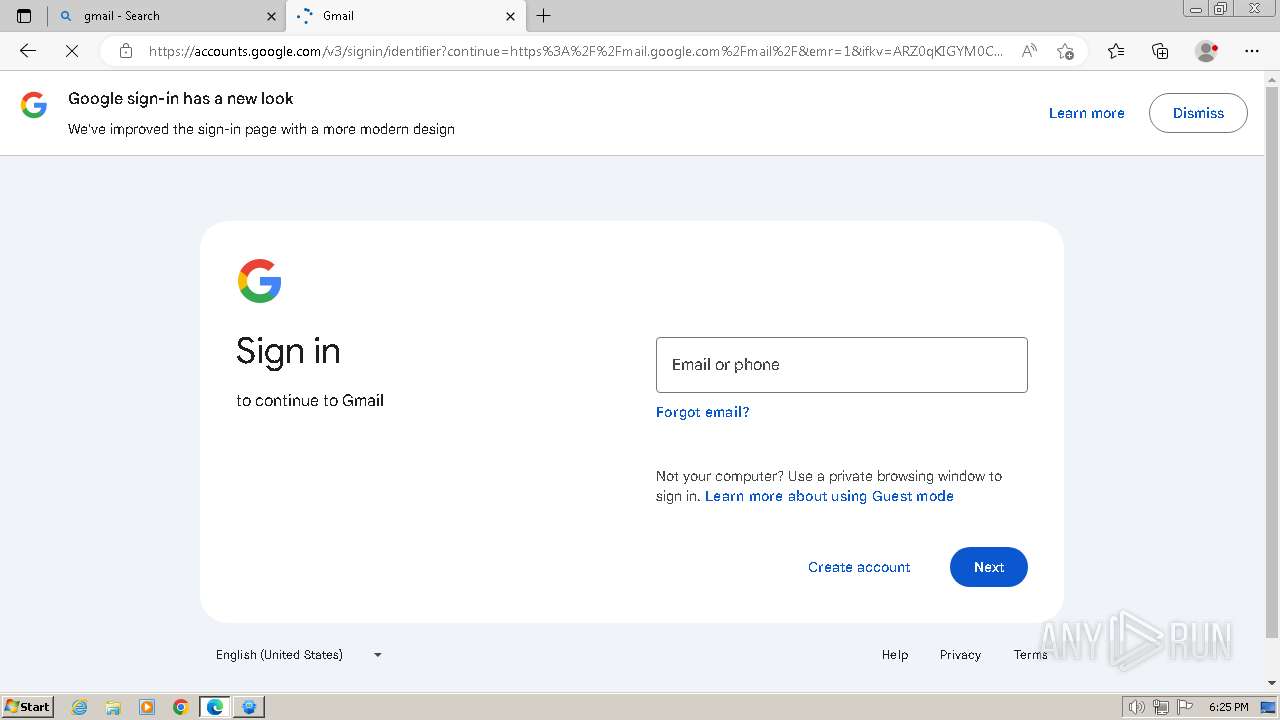Open the network tray icon
Image resolution: width=1280 pixels, height=720 pixels.
coord(1161,707)
